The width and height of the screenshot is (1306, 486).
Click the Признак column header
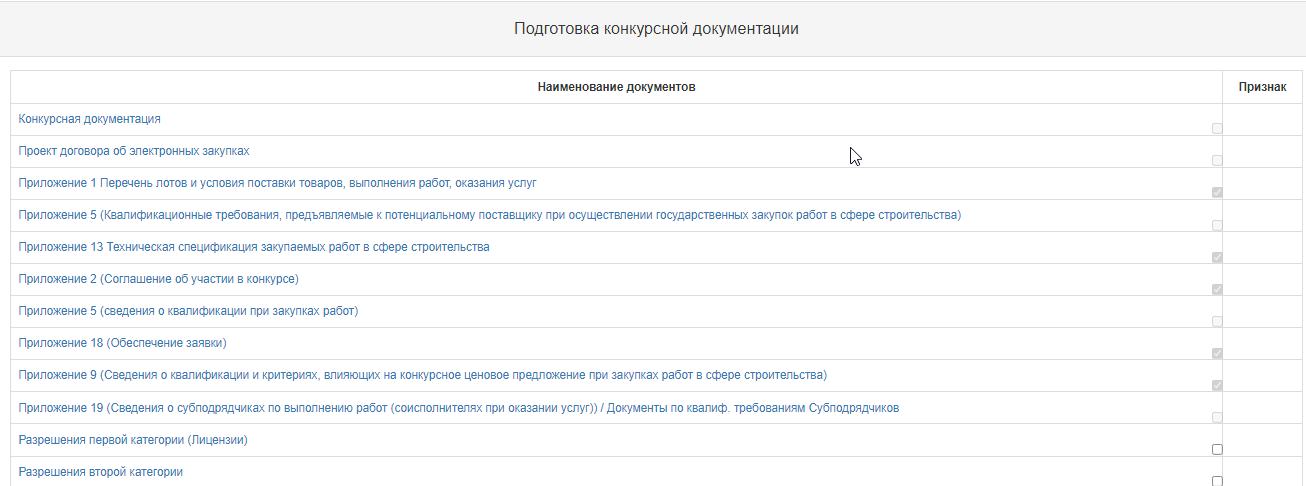(x=1262, y=87)
